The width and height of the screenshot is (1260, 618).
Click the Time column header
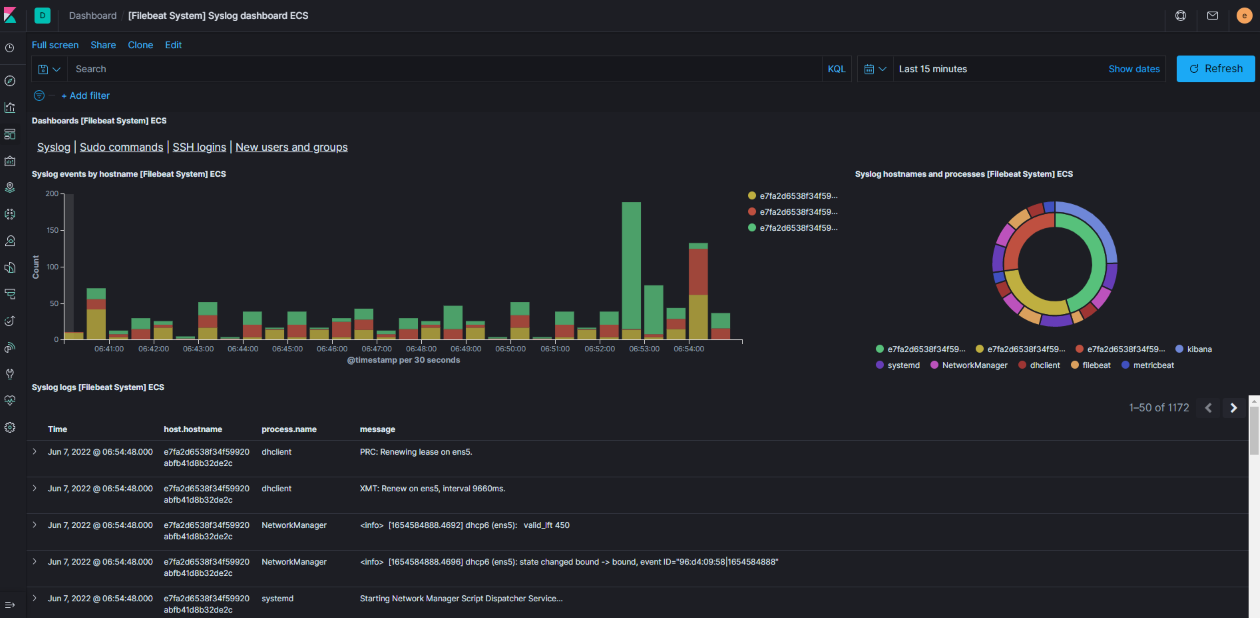point(58,429)
